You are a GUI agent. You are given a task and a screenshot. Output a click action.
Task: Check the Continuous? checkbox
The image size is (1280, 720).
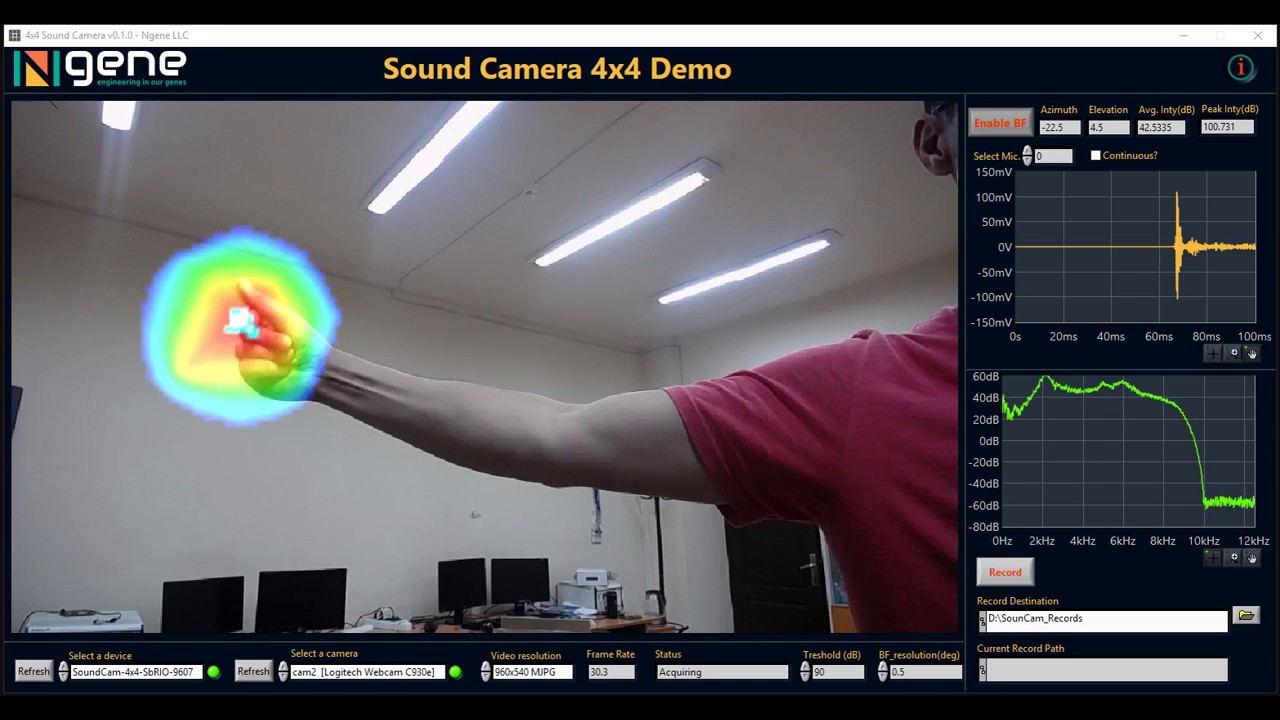(x=1096, y=155)
